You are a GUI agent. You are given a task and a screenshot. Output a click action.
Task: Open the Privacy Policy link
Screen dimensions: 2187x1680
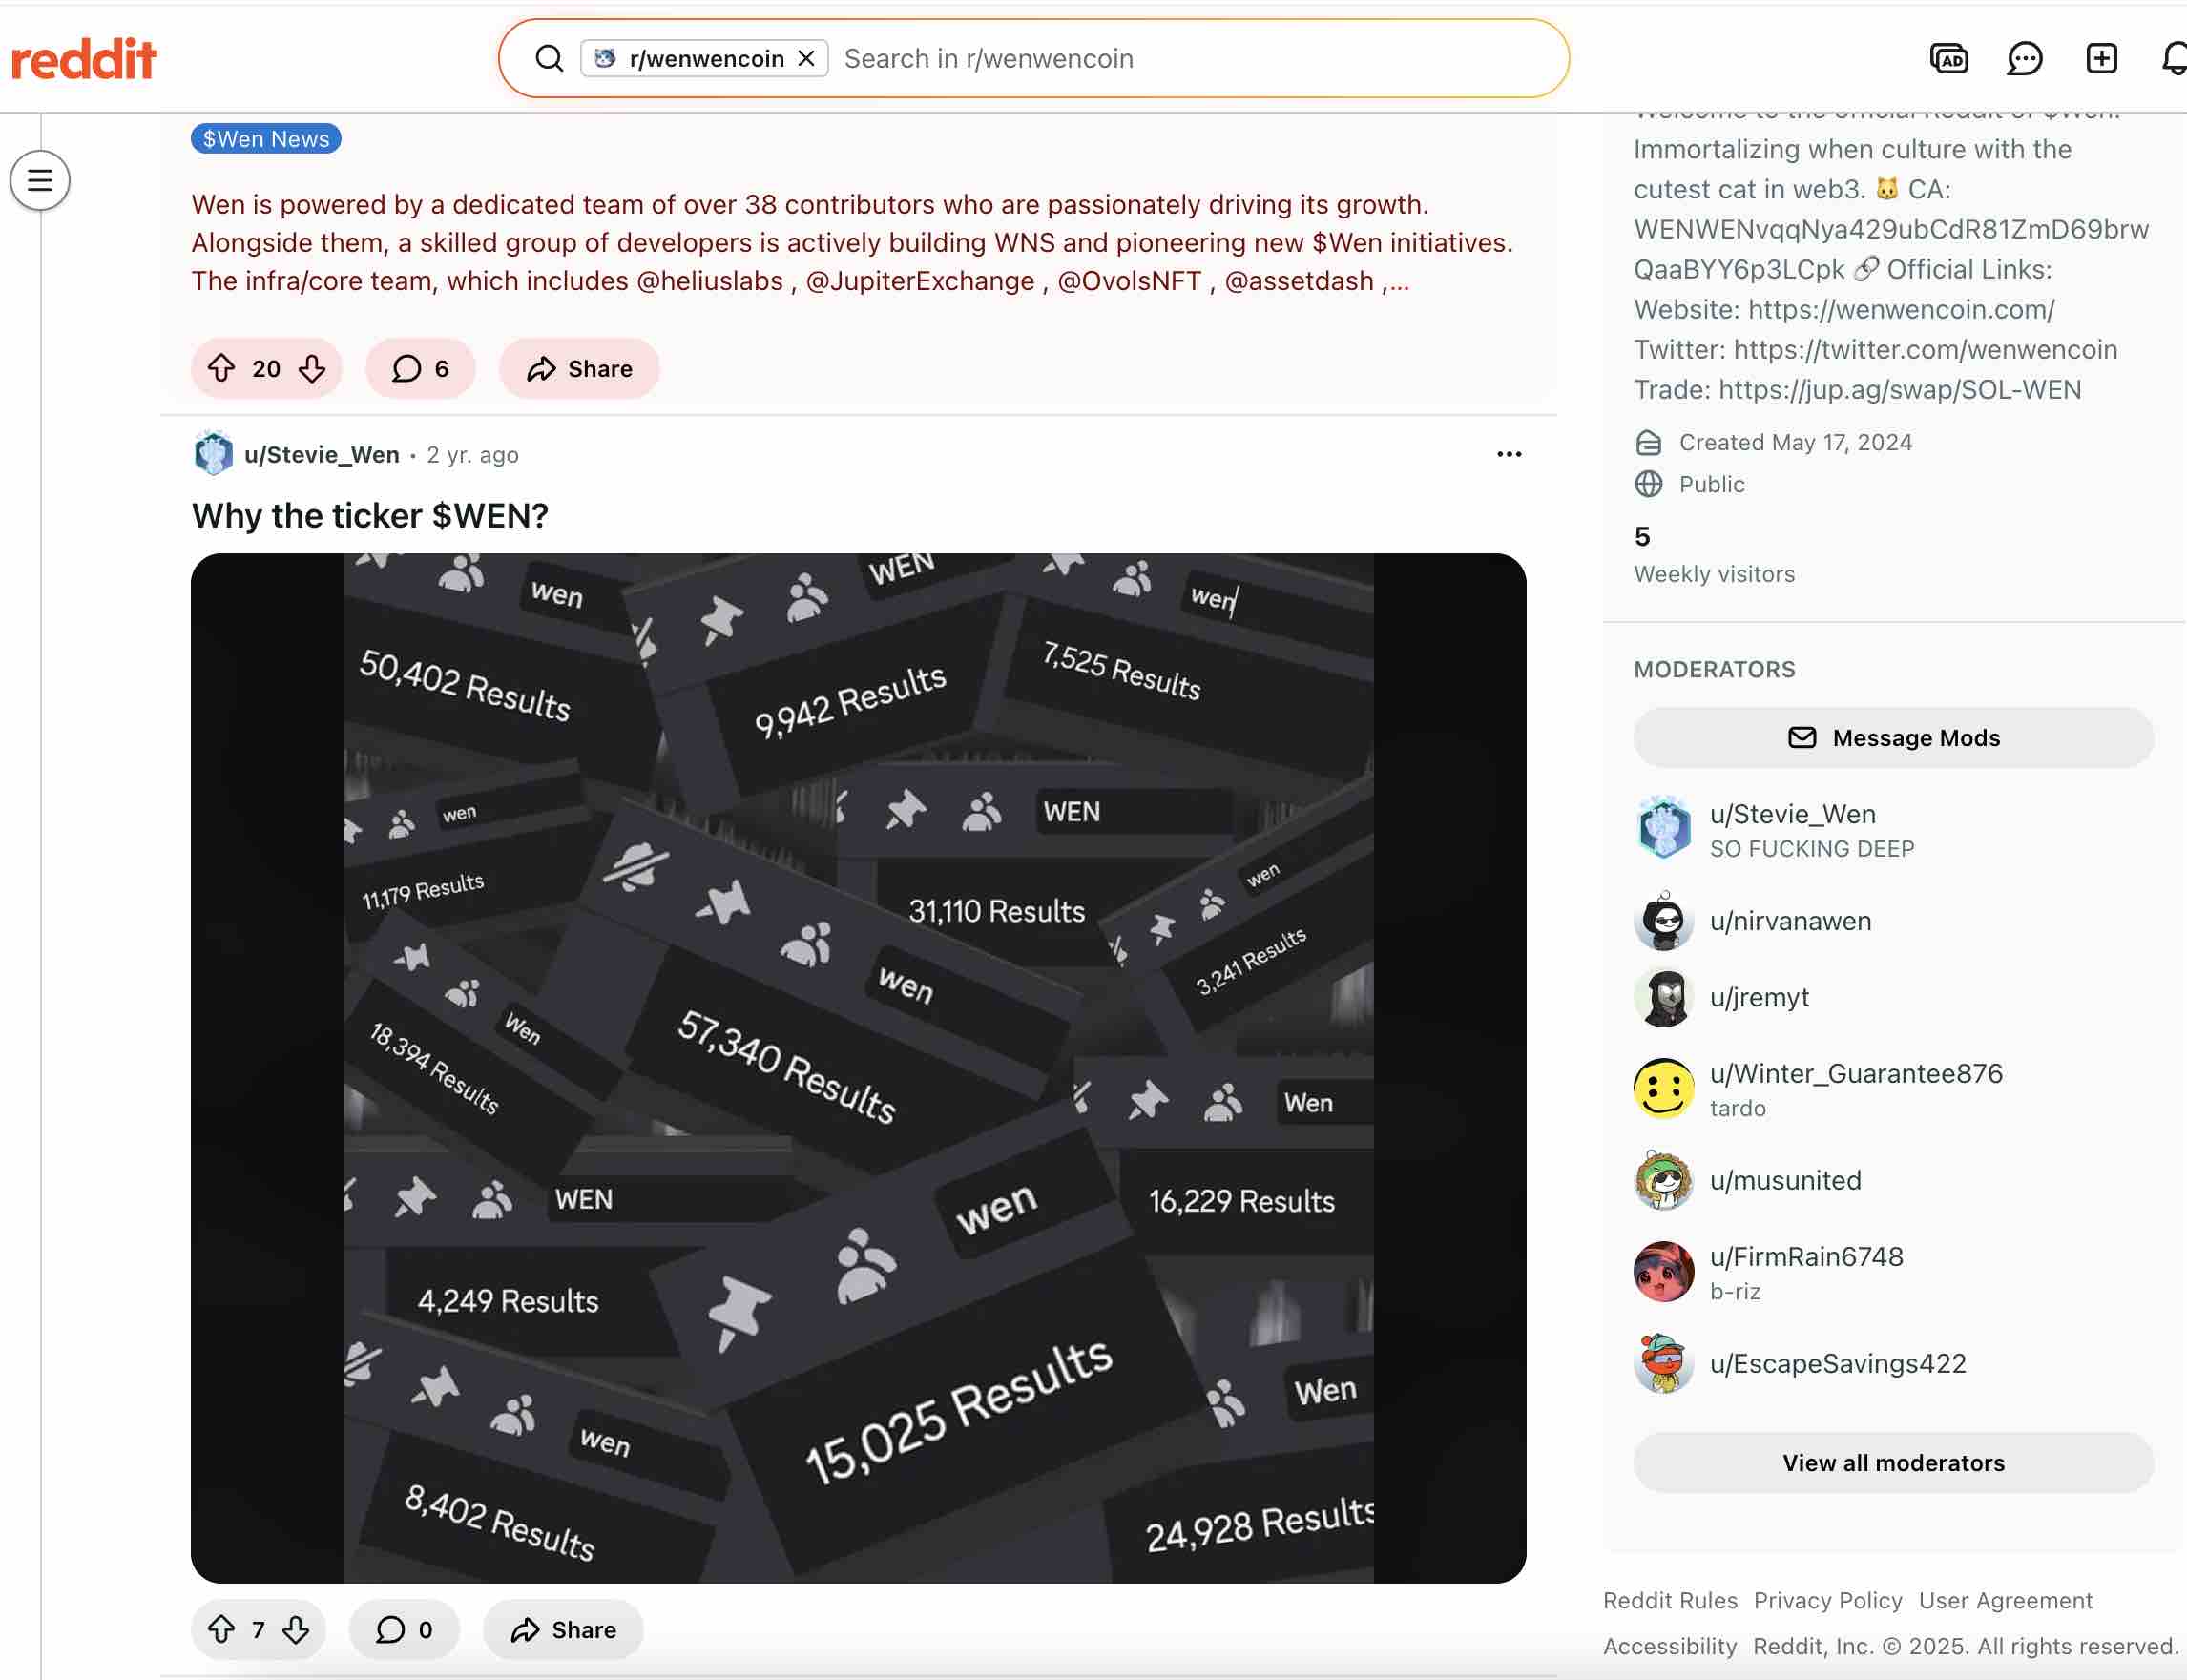point(1828,1601)
